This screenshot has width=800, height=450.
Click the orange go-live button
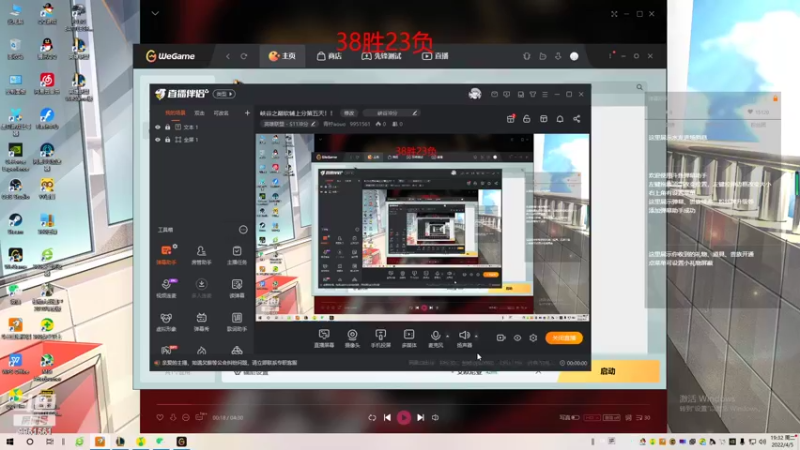coord(564,338)
